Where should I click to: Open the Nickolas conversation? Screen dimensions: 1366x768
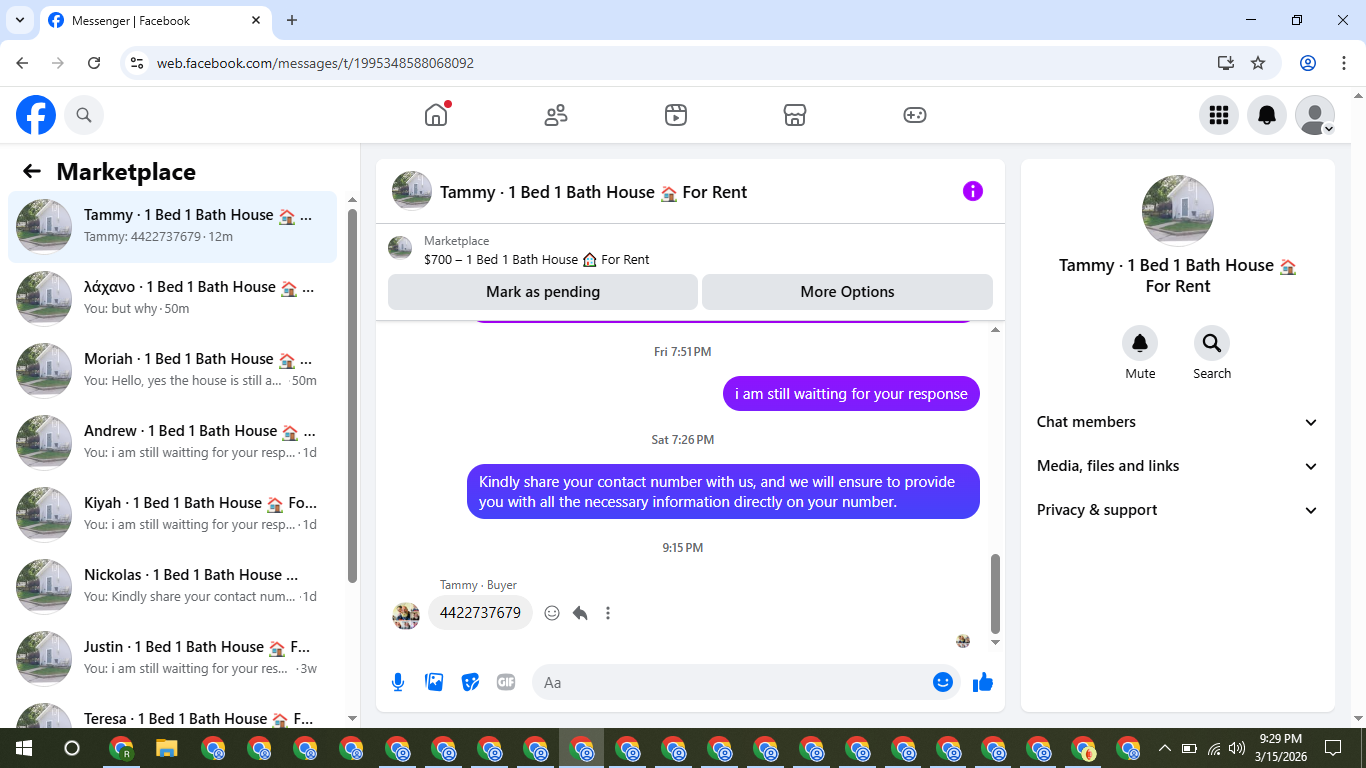173,587
